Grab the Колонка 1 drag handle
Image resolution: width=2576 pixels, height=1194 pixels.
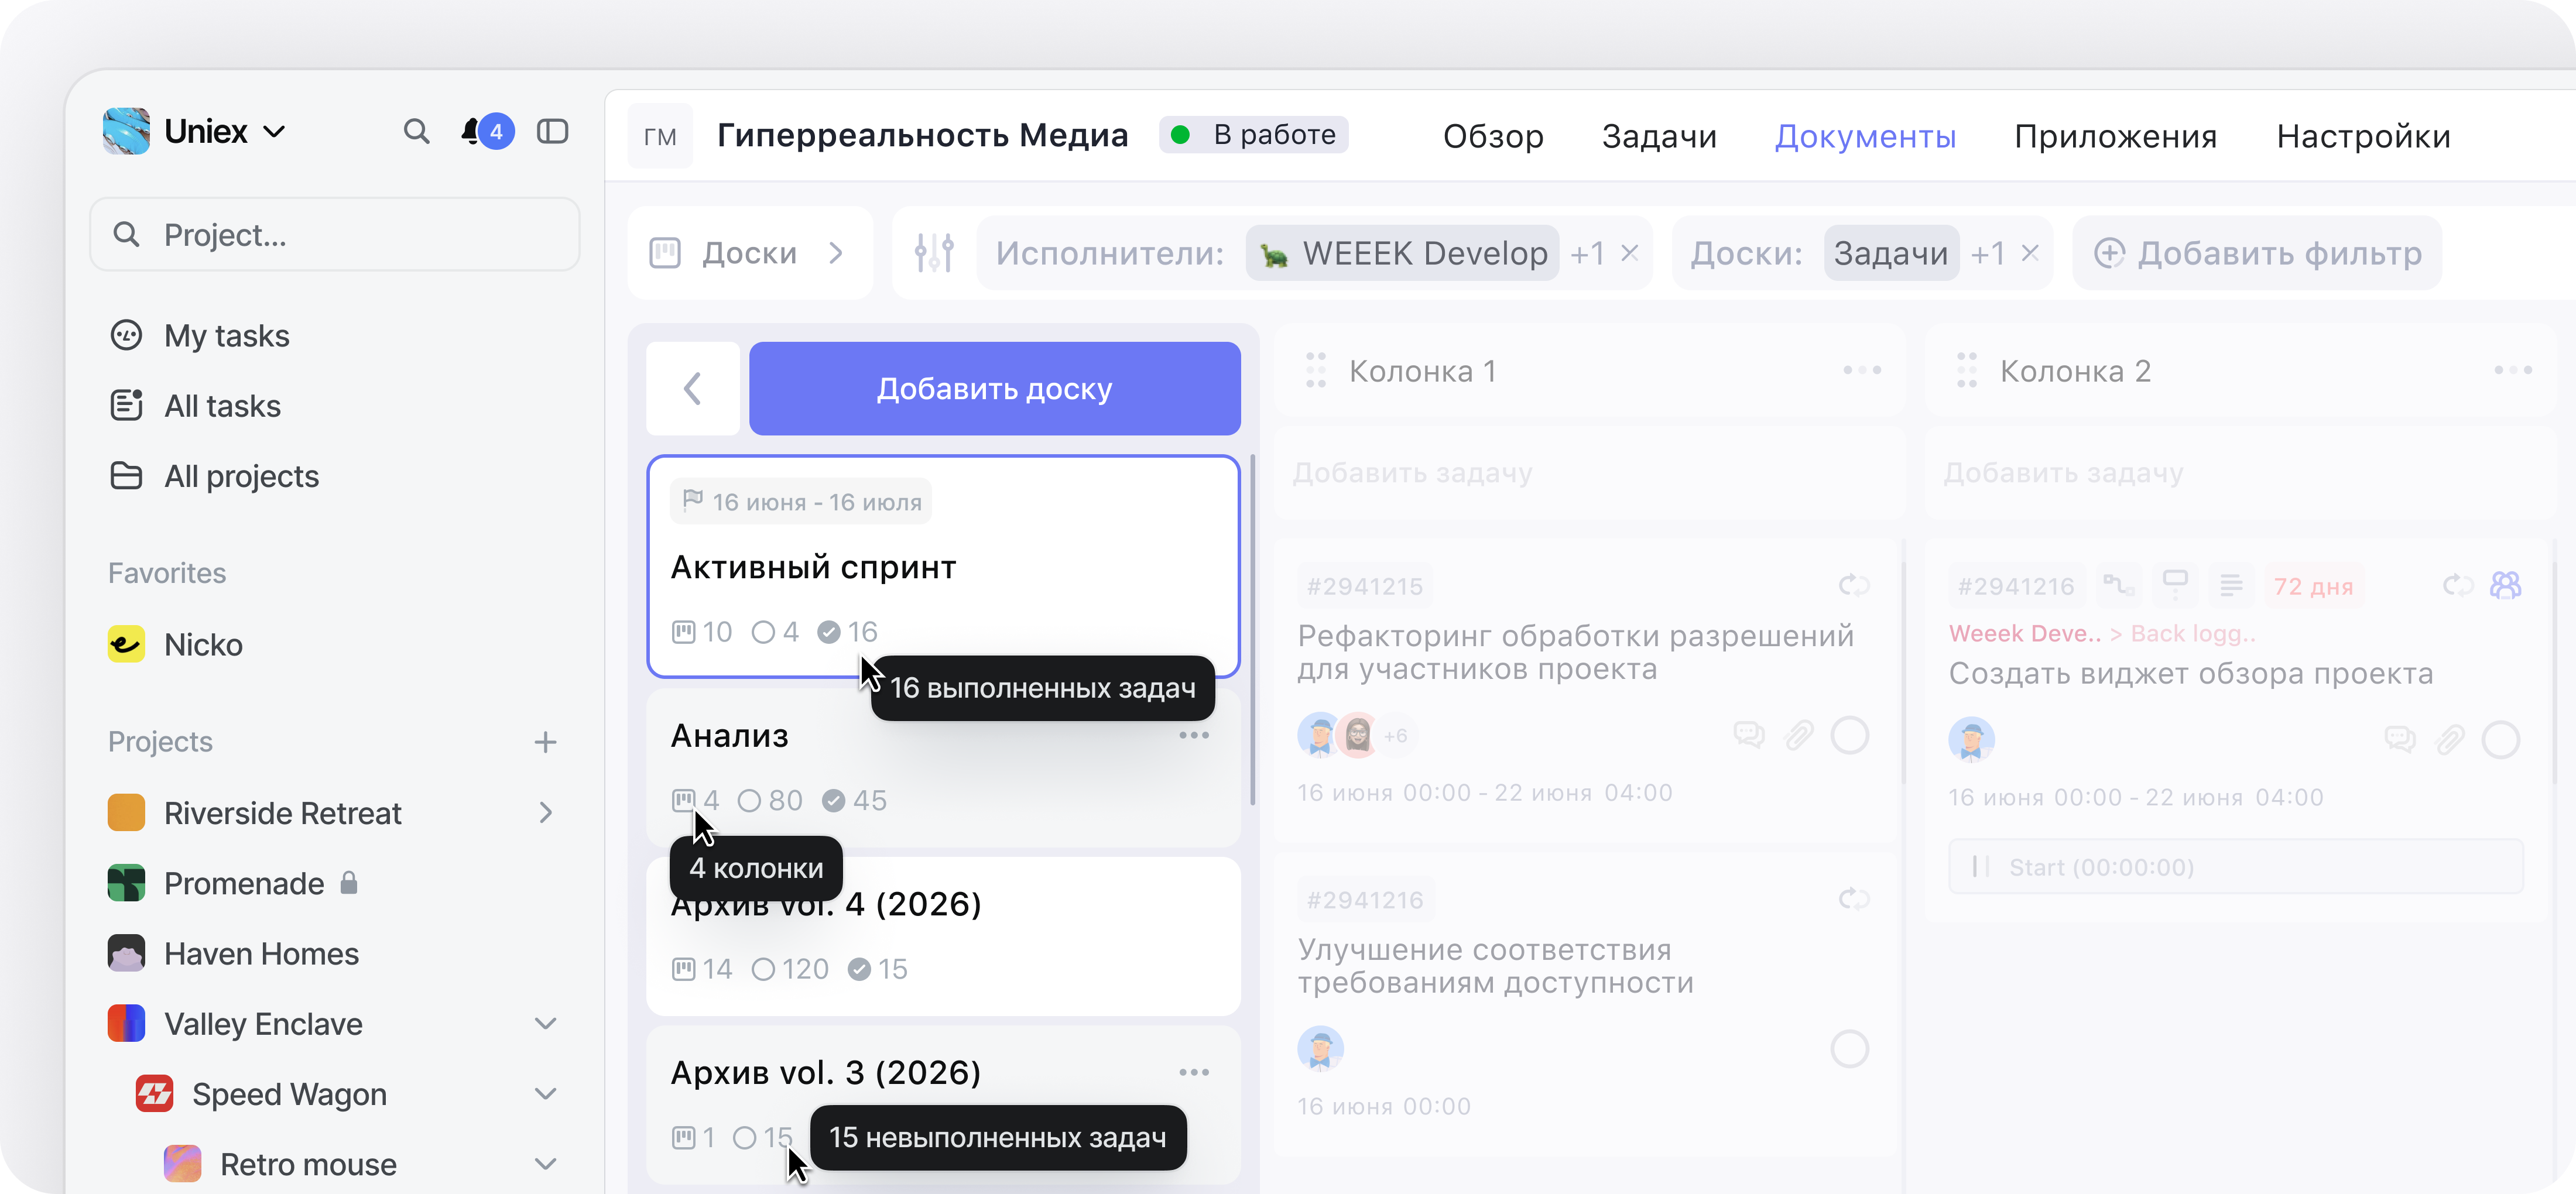(x=1316, y=370)
